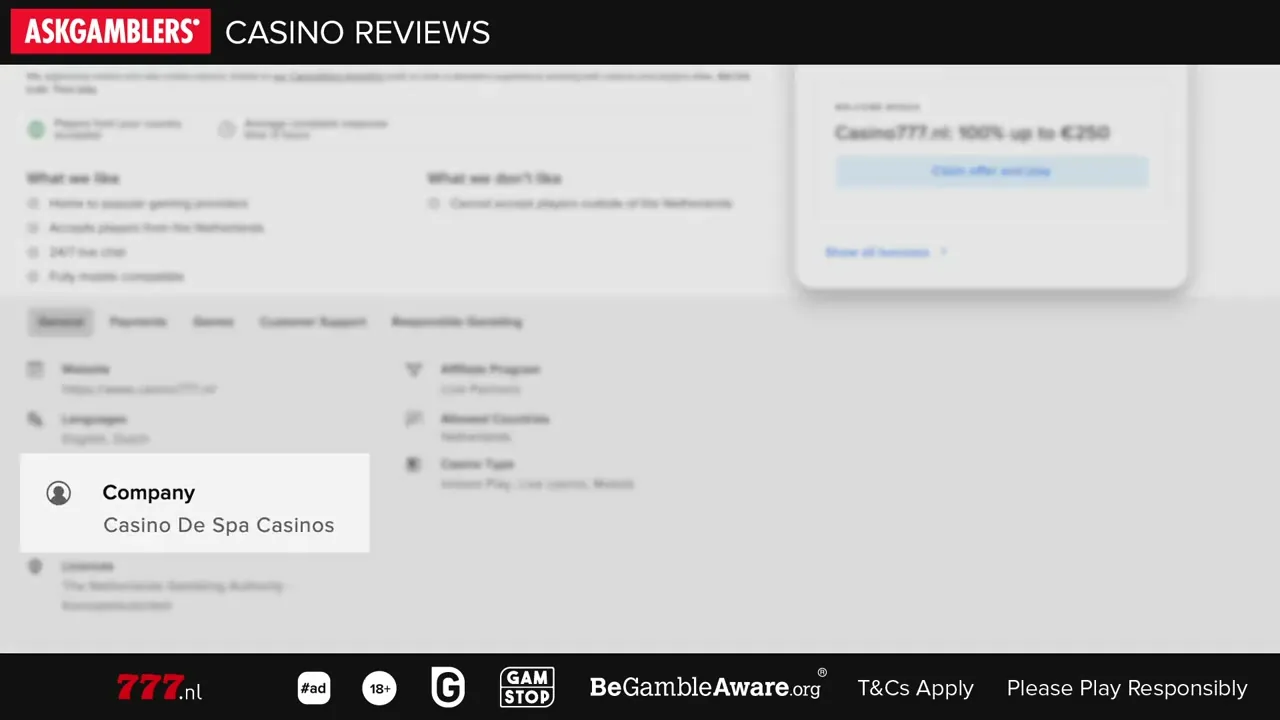Click the 777.nl logo in footer
This screenshot has height=720, width=1280.
point(159,688)
